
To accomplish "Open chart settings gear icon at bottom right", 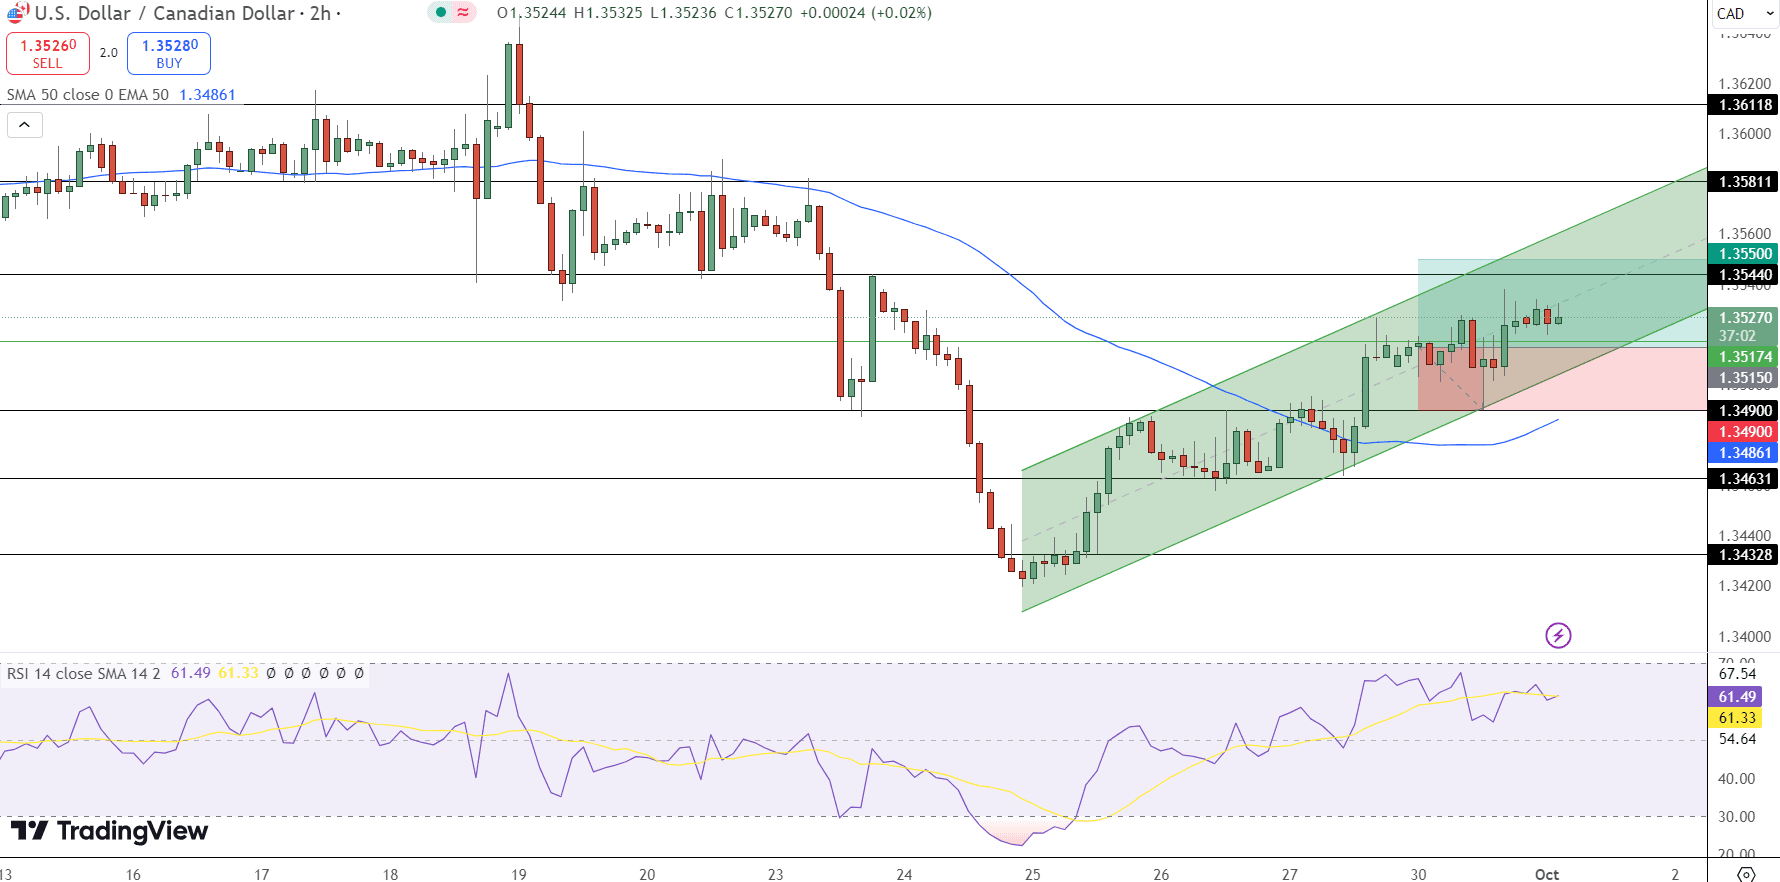I will (x=1745, y=874).
